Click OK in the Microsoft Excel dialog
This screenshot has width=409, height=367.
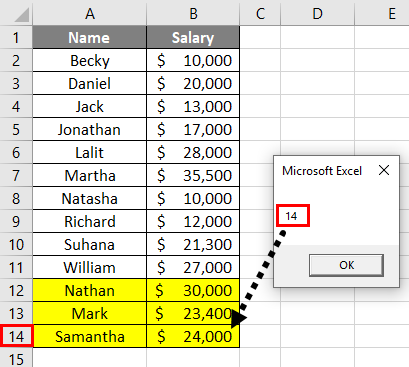pos(346,265)
